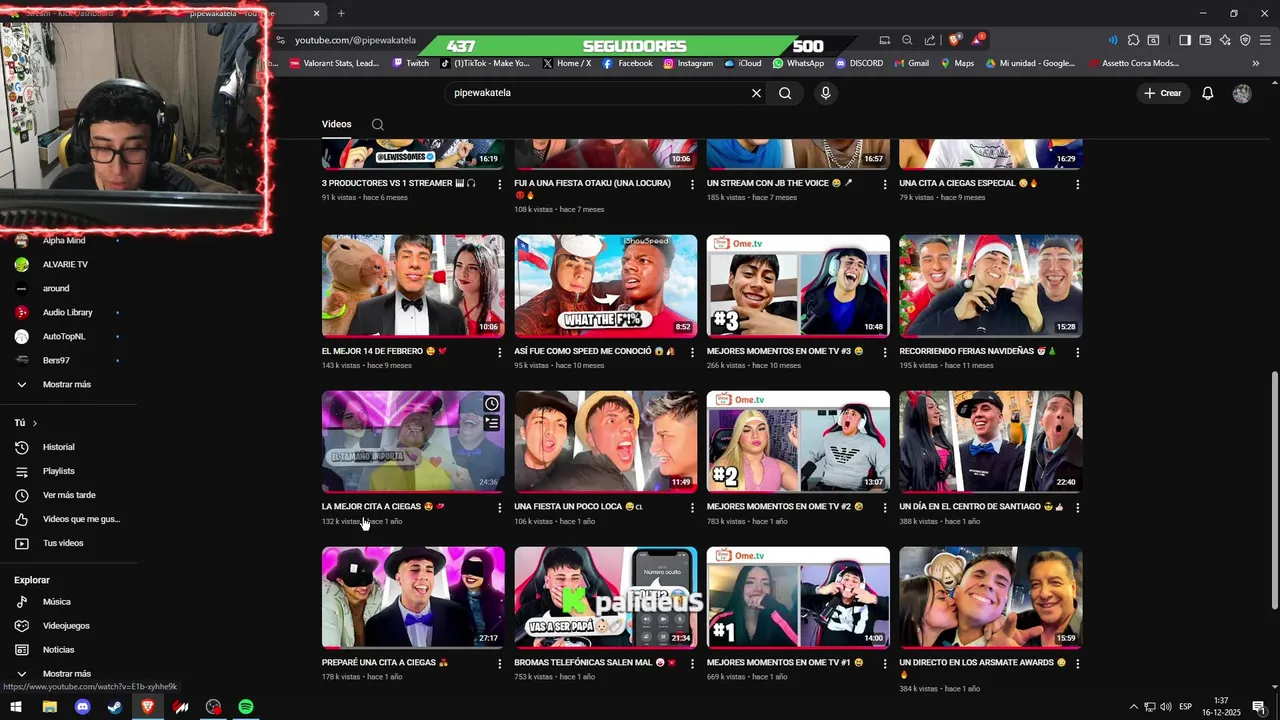This screenshot has height=720, width=1280.
Task: Open Discord from the taskbar
Action: (83, 707)
